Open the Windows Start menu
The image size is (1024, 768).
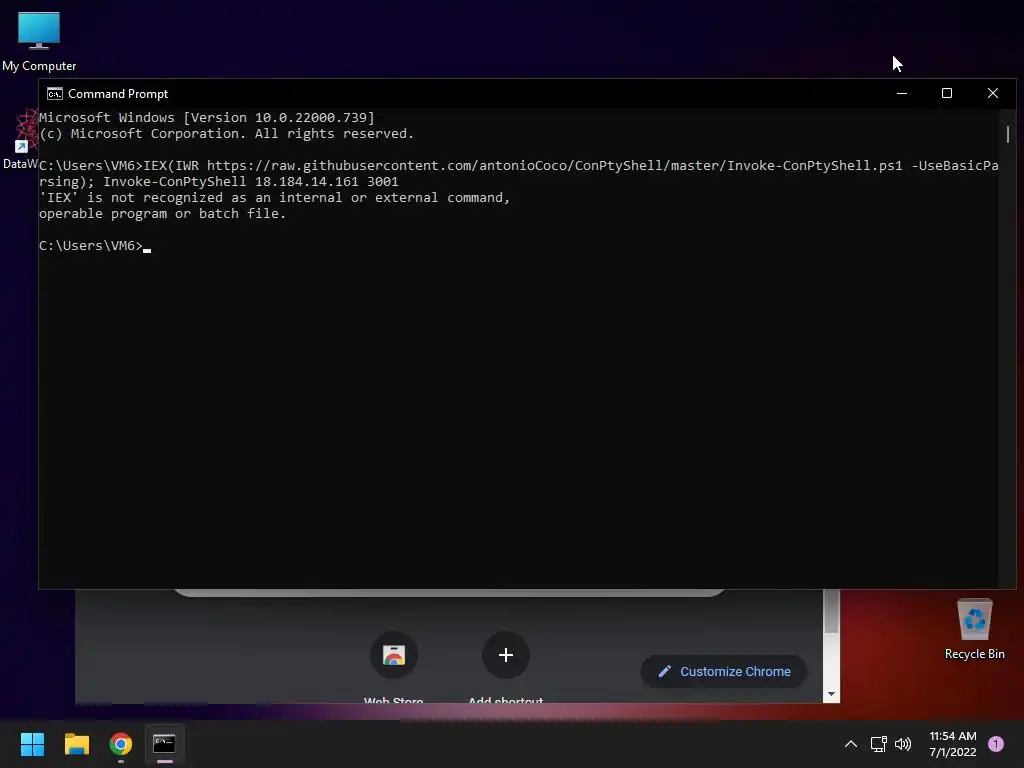pos(32,744)
